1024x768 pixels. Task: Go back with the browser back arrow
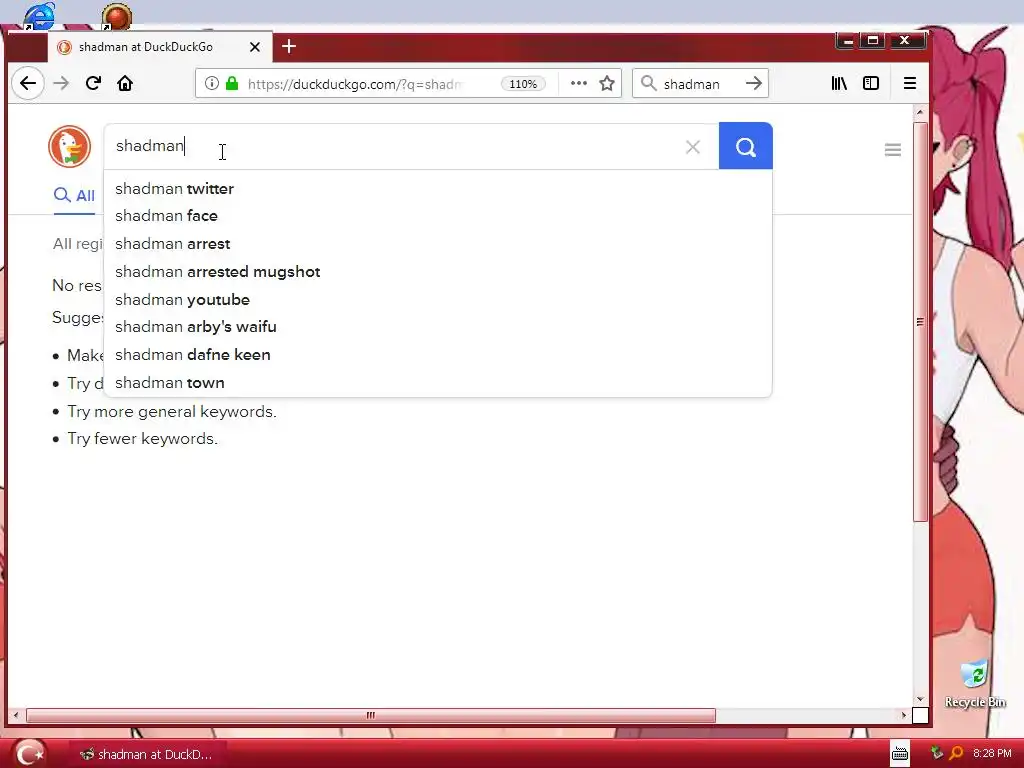point(27,84)
